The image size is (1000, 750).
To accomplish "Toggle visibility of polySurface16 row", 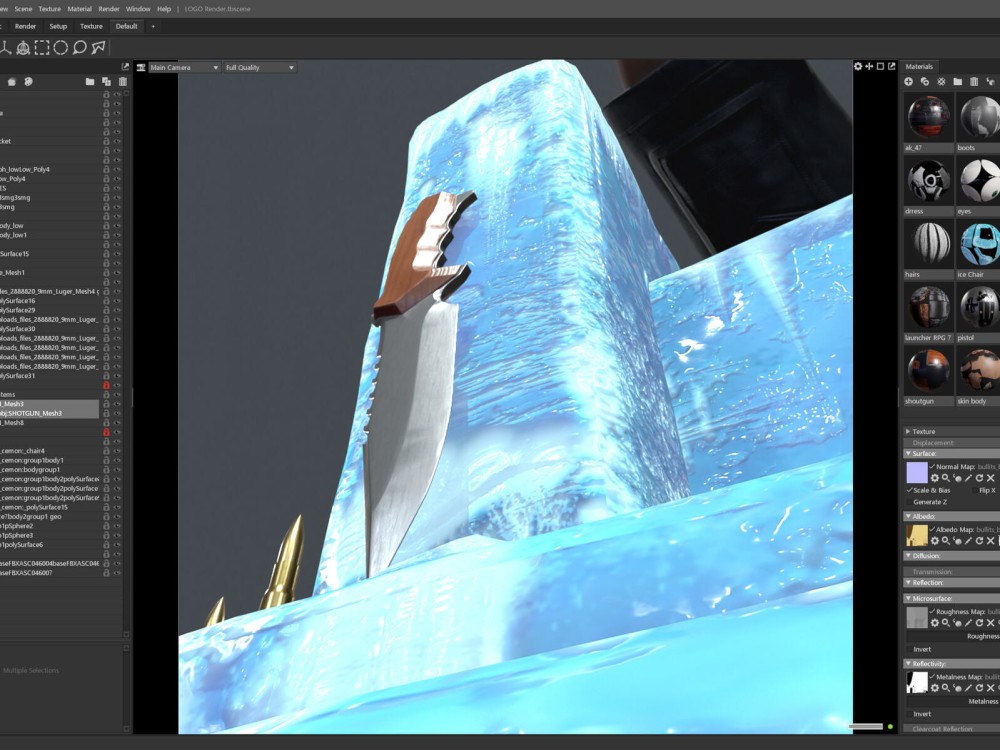I will (x=117, y=300).
